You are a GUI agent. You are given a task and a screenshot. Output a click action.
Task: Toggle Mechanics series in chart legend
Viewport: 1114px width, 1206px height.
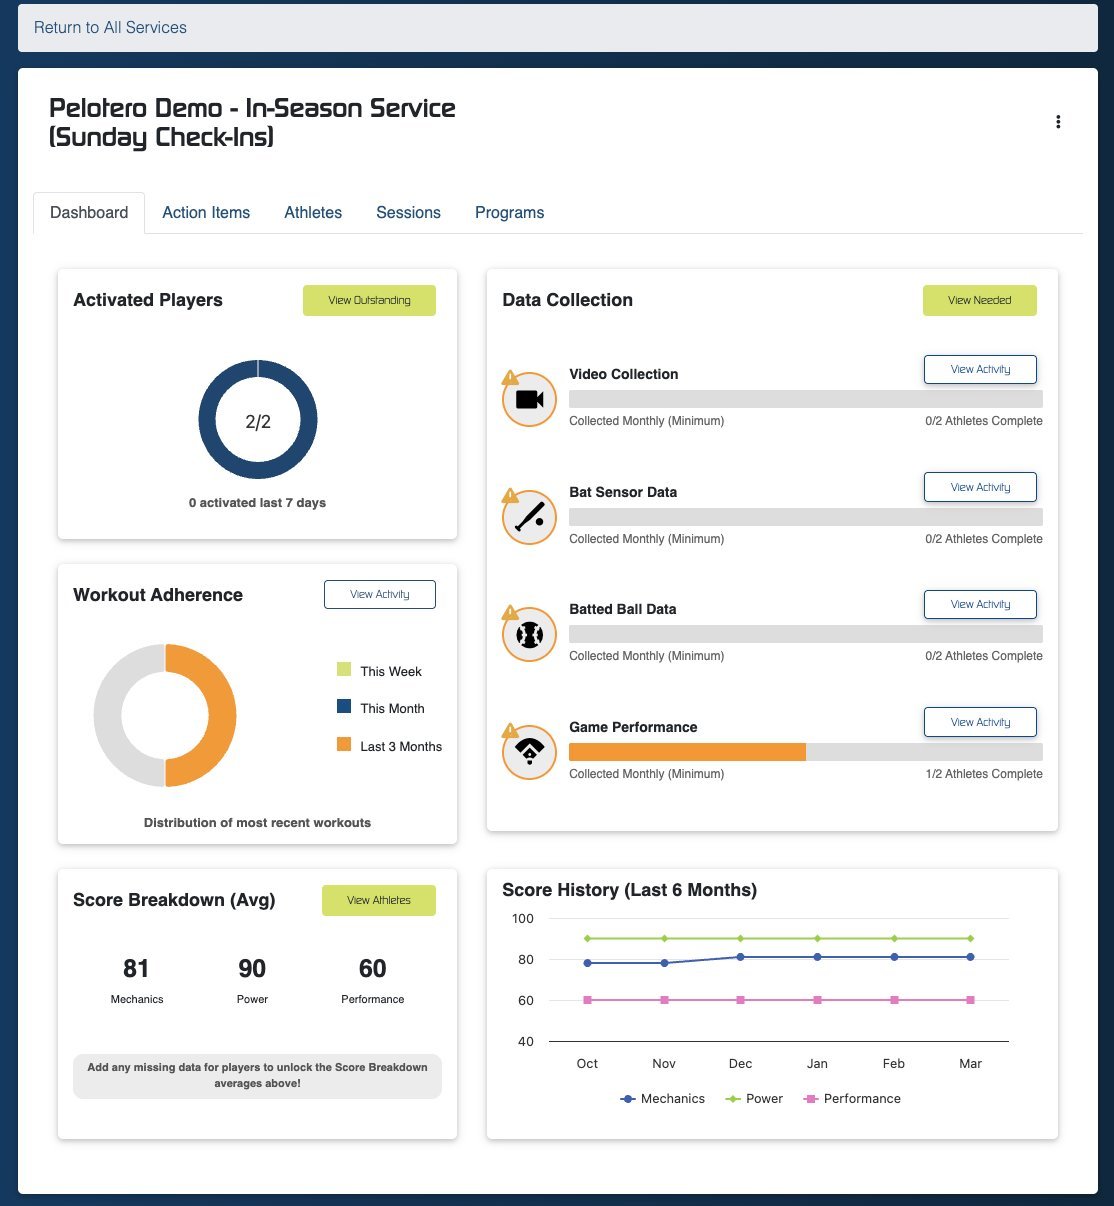(662, 1098)
